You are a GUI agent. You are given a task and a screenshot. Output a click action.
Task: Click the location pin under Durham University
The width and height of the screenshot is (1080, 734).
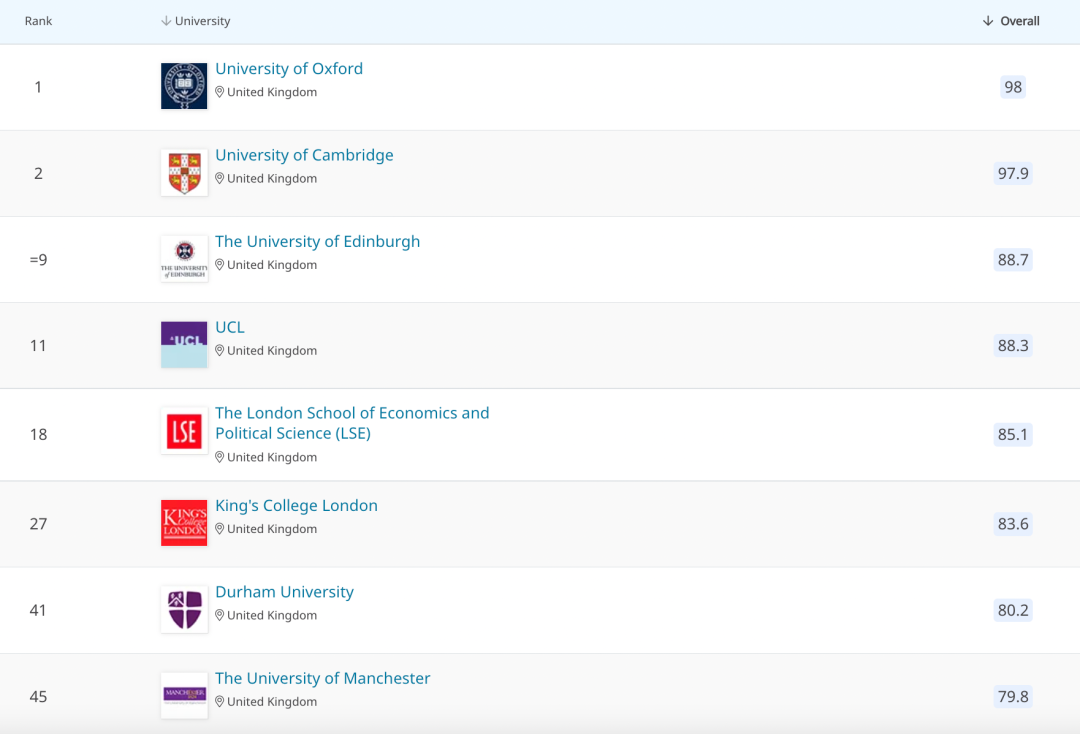(220, 615)
